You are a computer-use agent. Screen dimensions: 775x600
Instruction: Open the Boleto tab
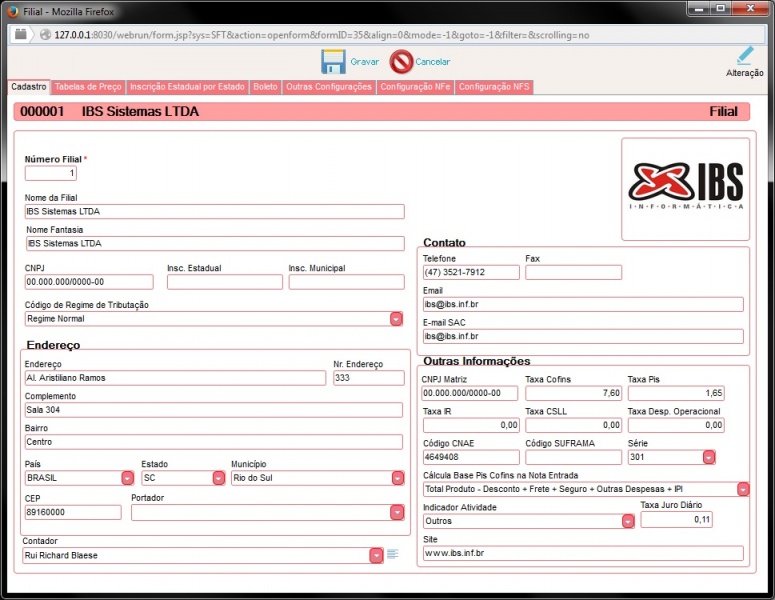click(x=265, y=86)
